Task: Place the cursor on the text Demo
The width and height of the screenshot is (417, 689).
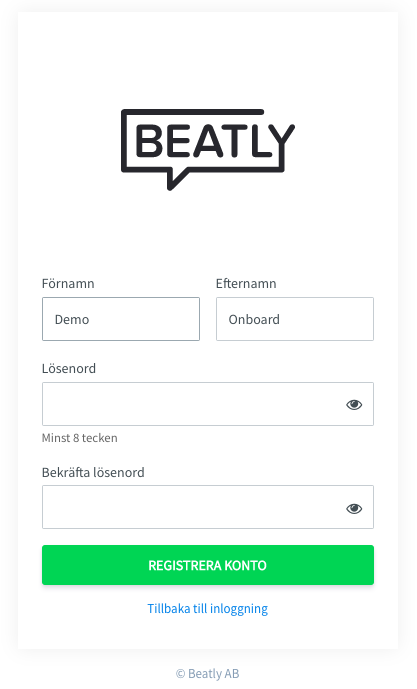Action: click(72, 319)
